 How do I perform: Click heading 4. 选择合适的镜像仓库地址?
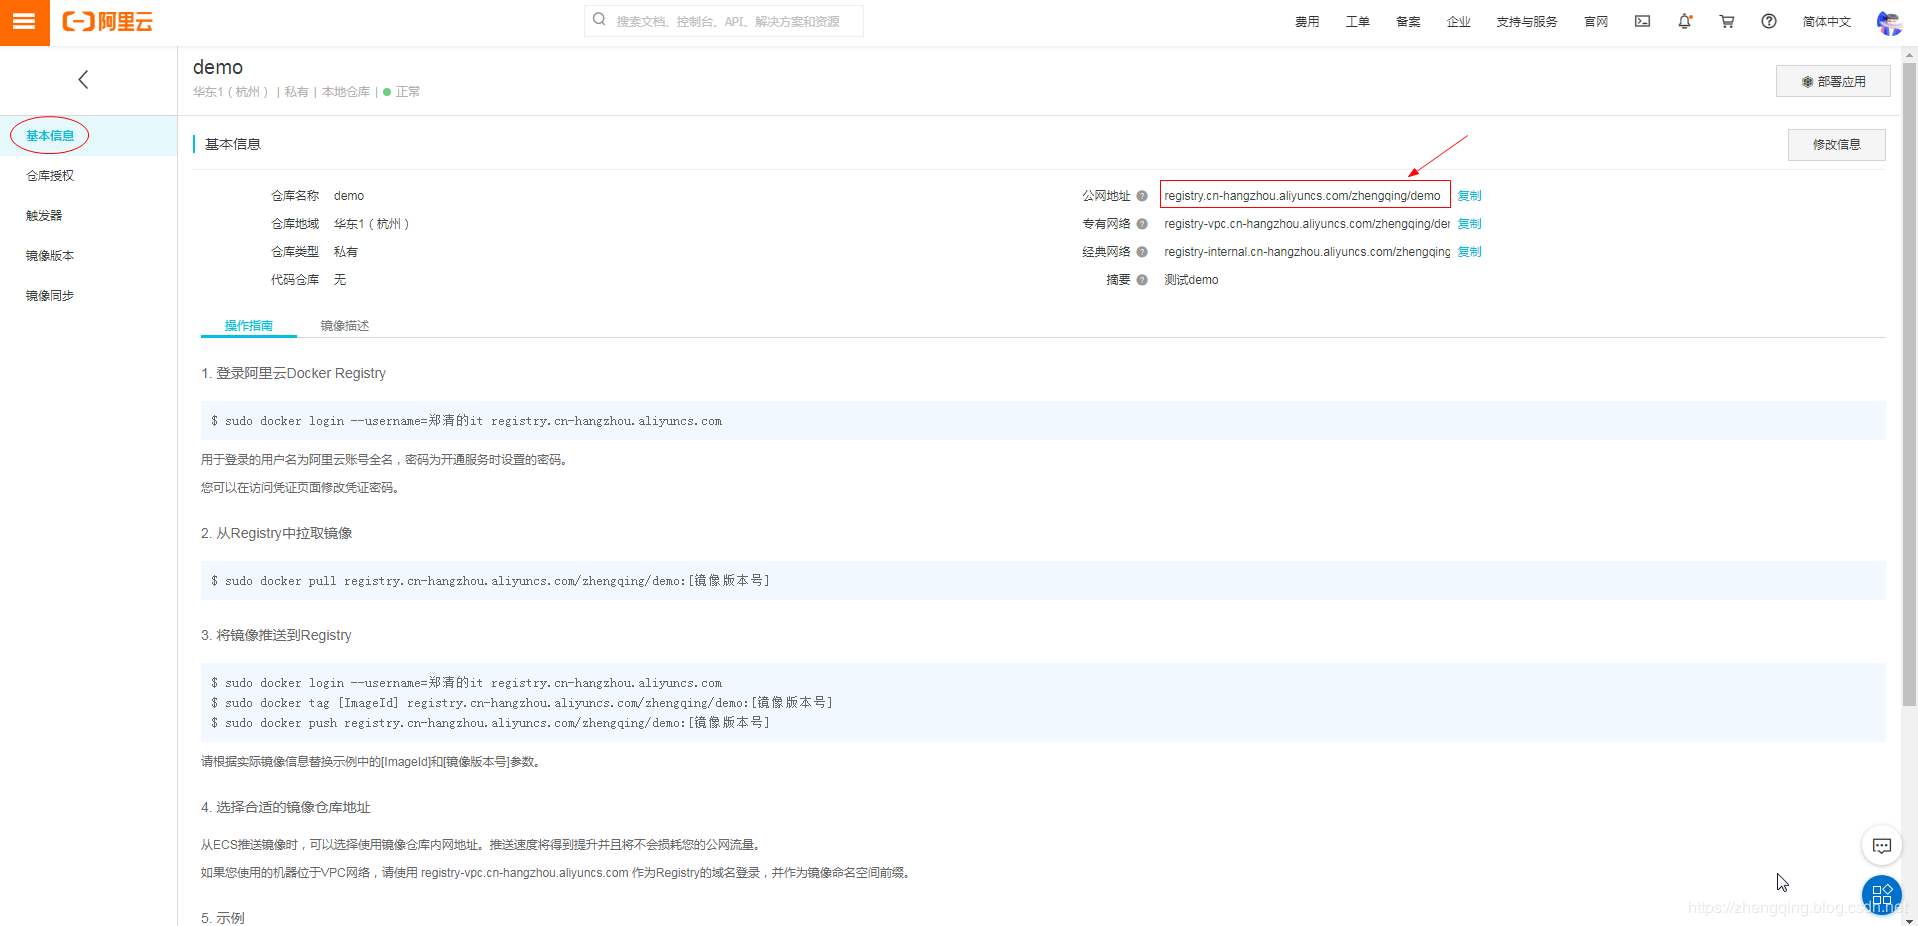point(285,807)
